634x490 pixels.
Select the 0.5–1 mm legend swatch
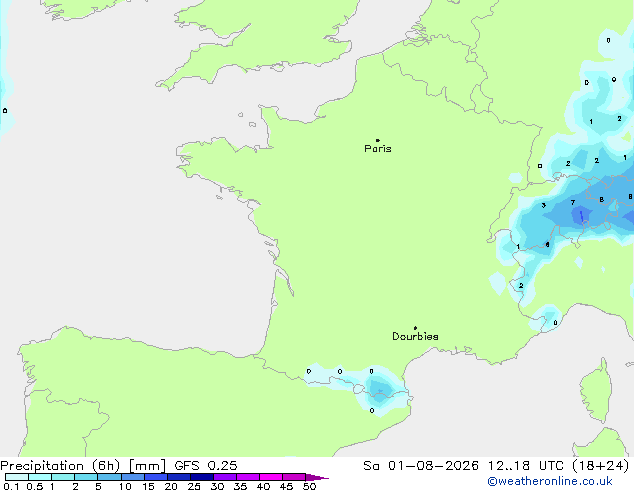[40, 477]
